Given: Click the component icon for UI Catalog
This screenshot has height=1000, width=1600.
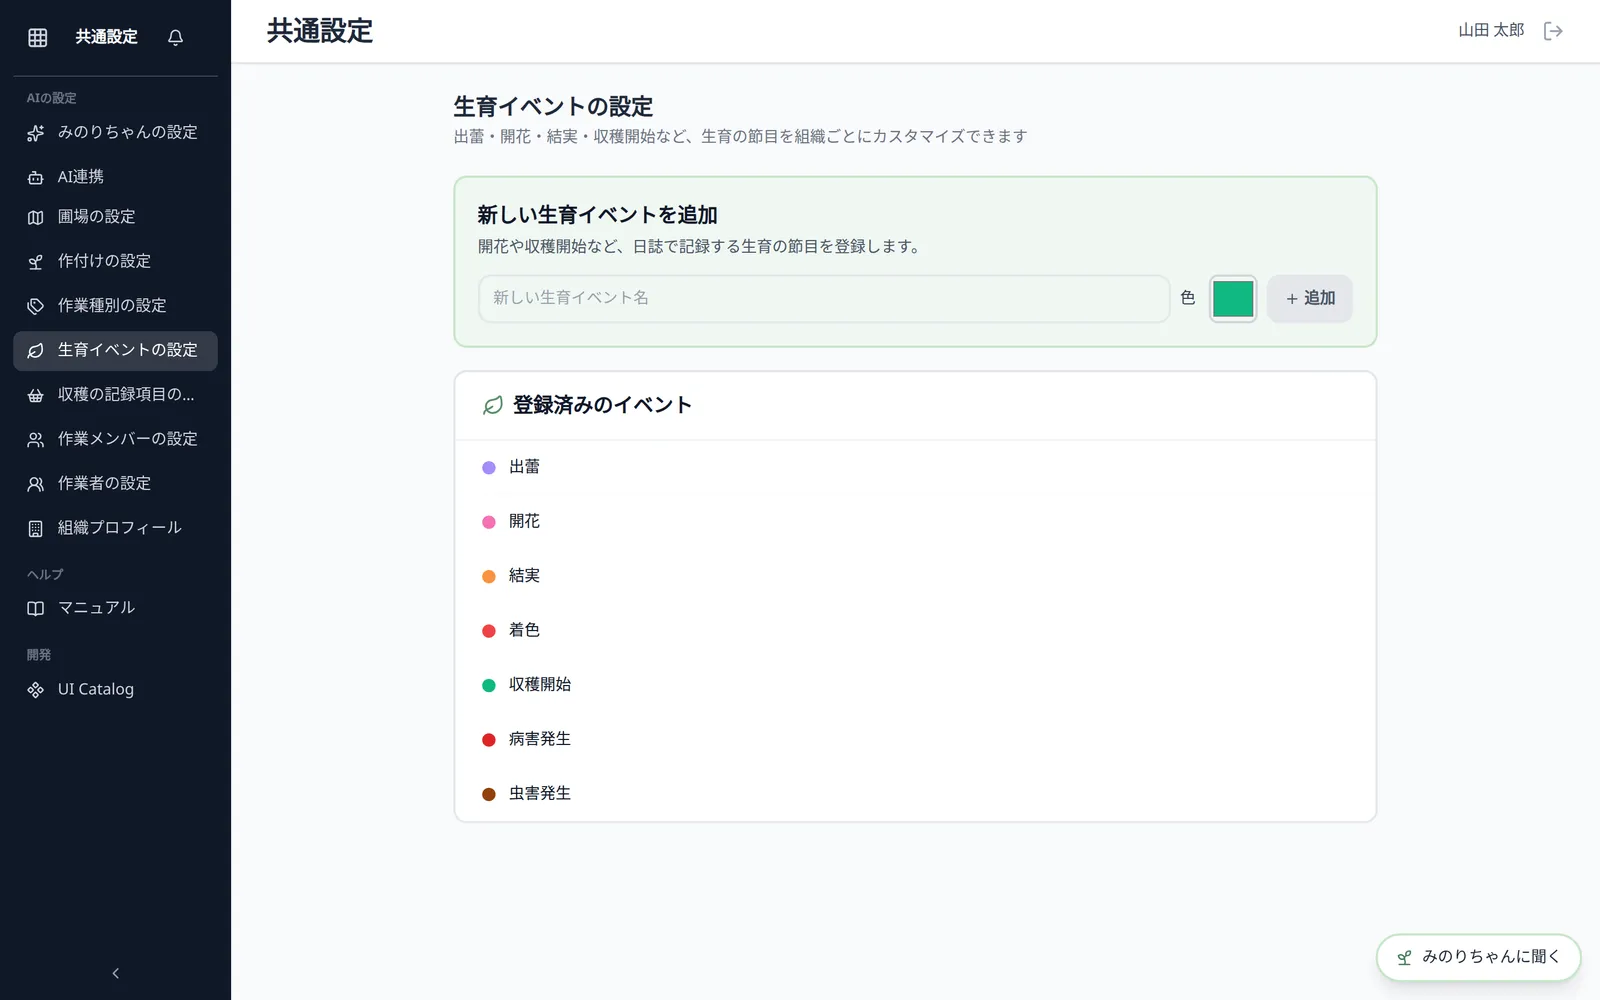Looking at the screenshot, I should 36,690.
